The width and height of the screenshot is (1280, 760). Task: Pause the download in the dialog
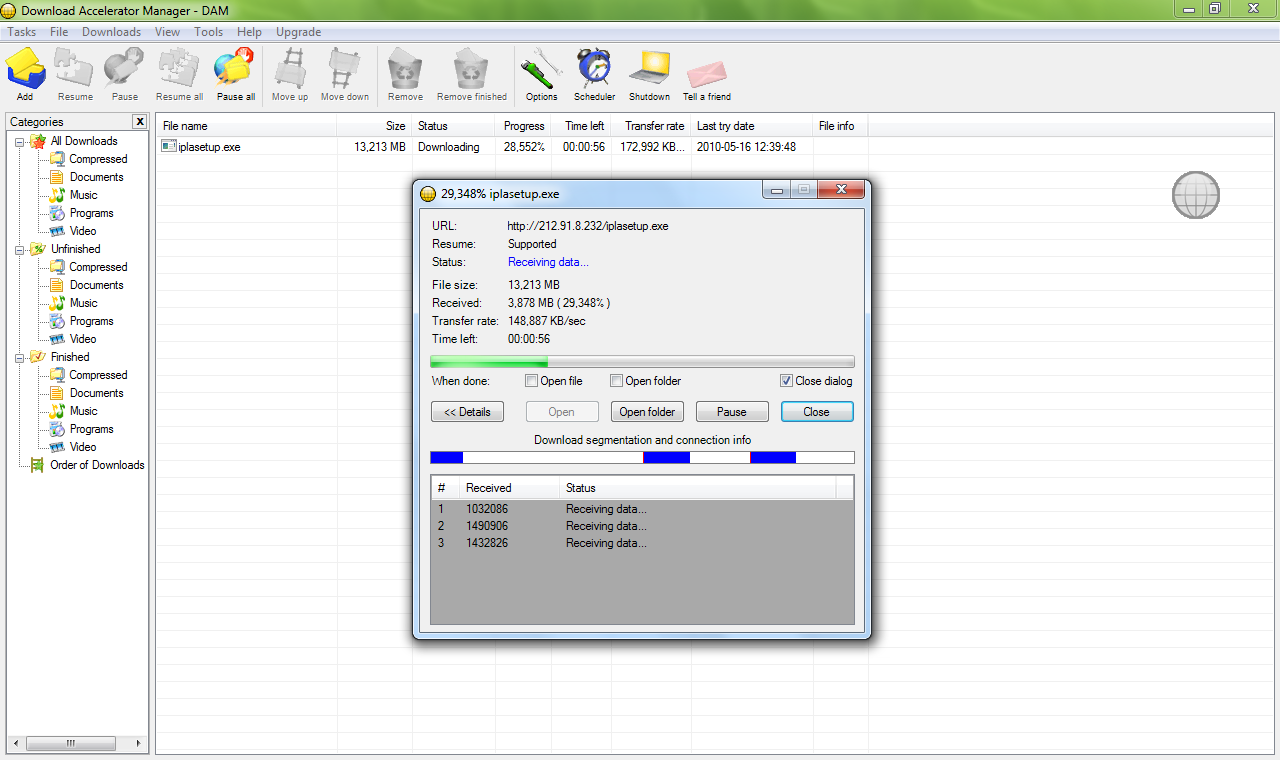[732, 412]
